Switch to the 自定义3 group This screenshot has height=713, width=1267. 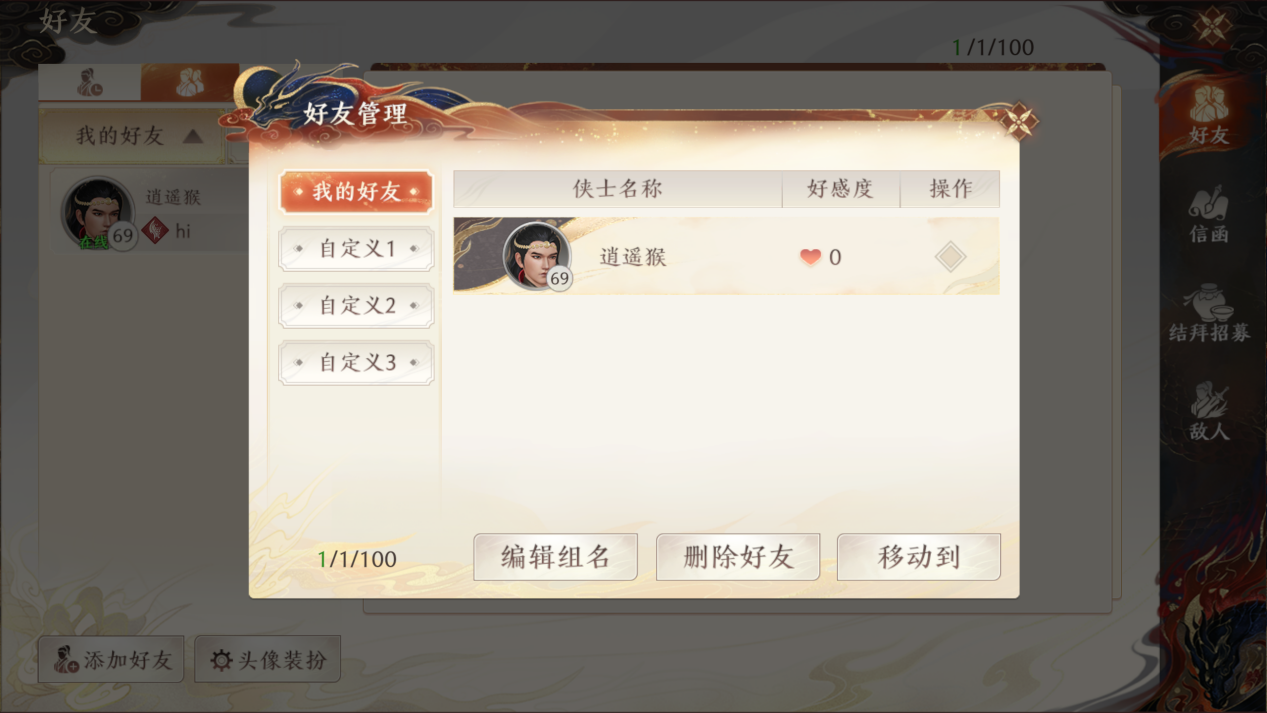pyautogui.click(x=356, y=363)
